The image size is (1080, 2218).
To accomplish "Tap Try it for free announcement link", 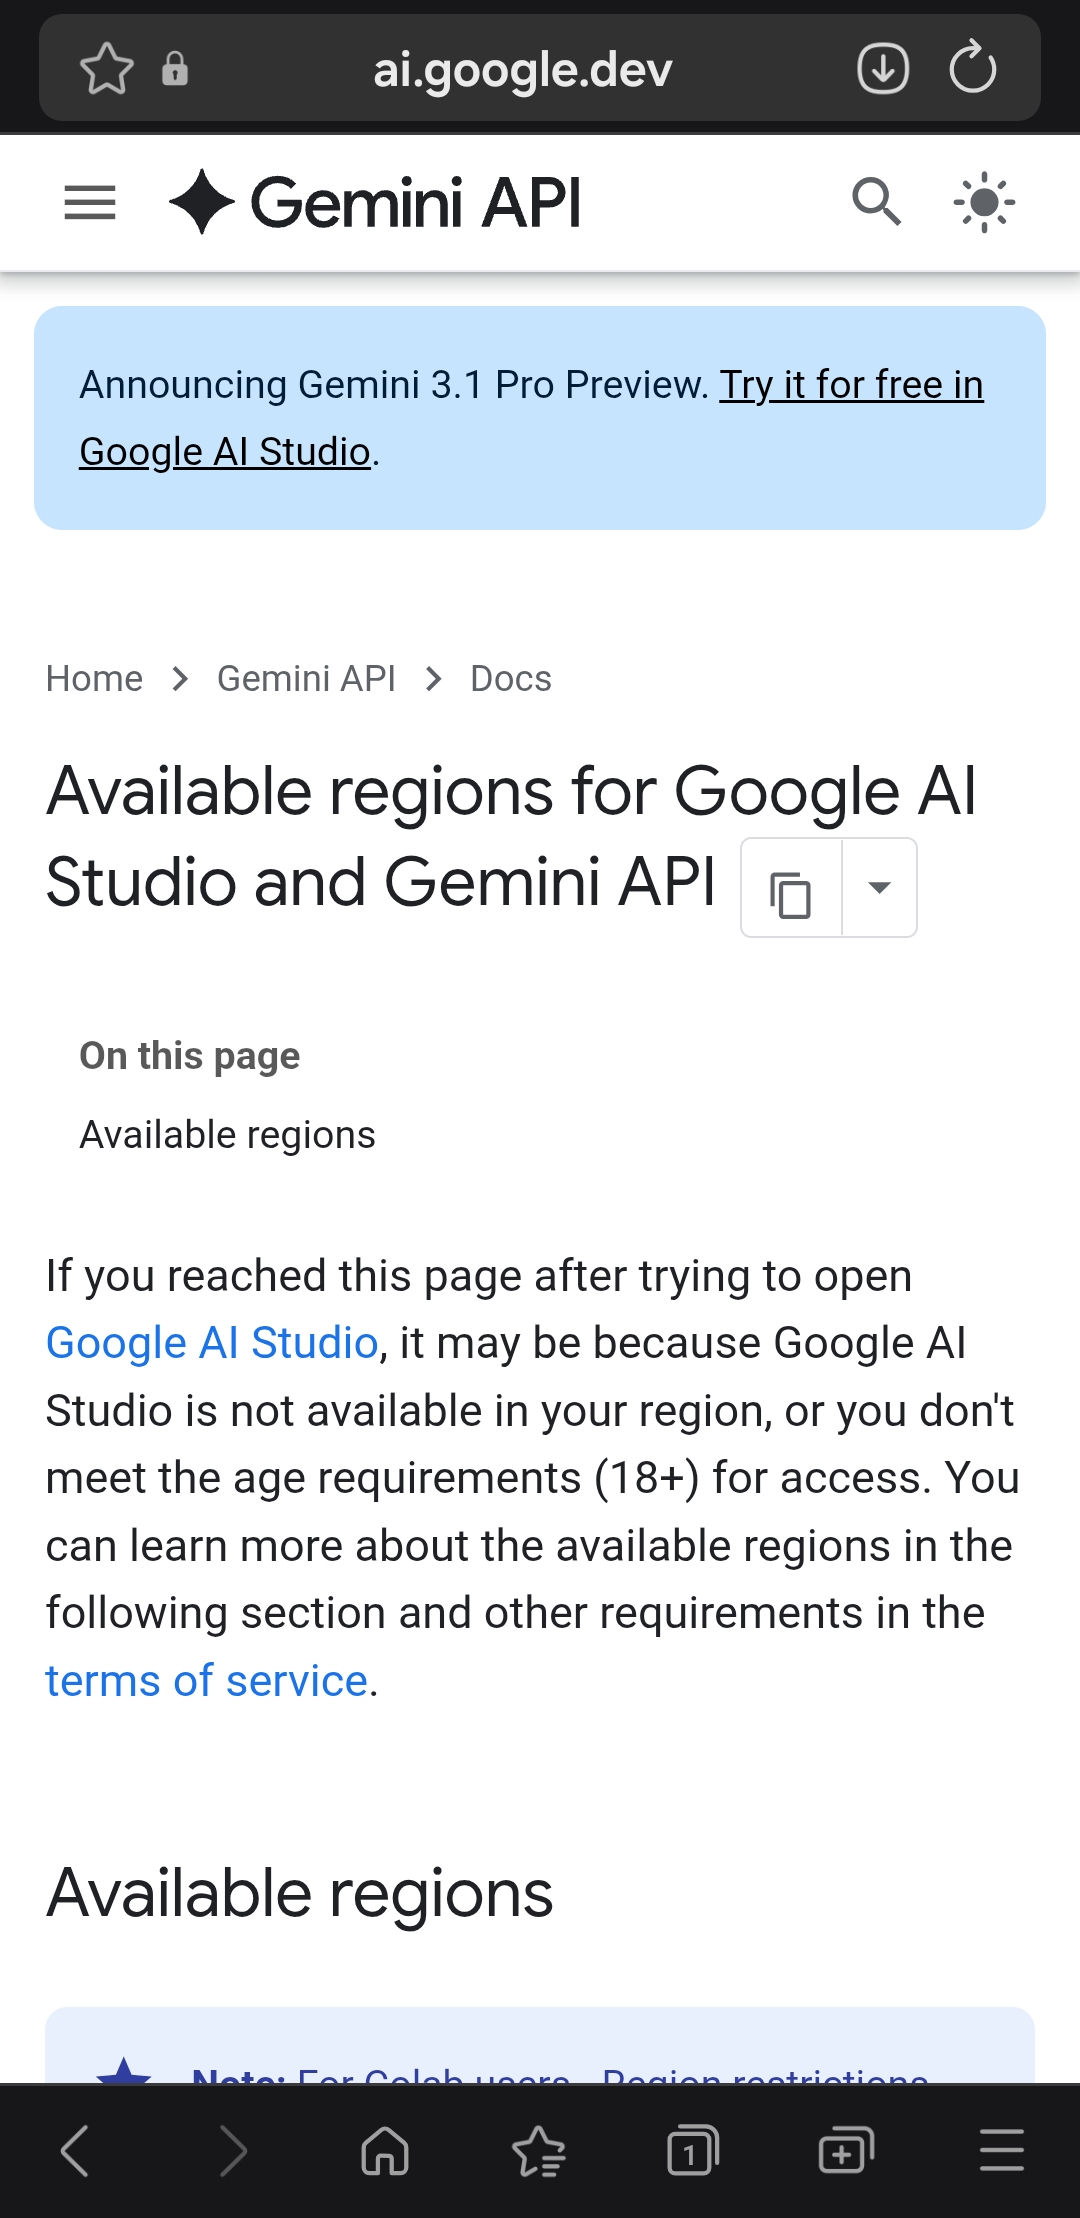I will tap(850, 385).
